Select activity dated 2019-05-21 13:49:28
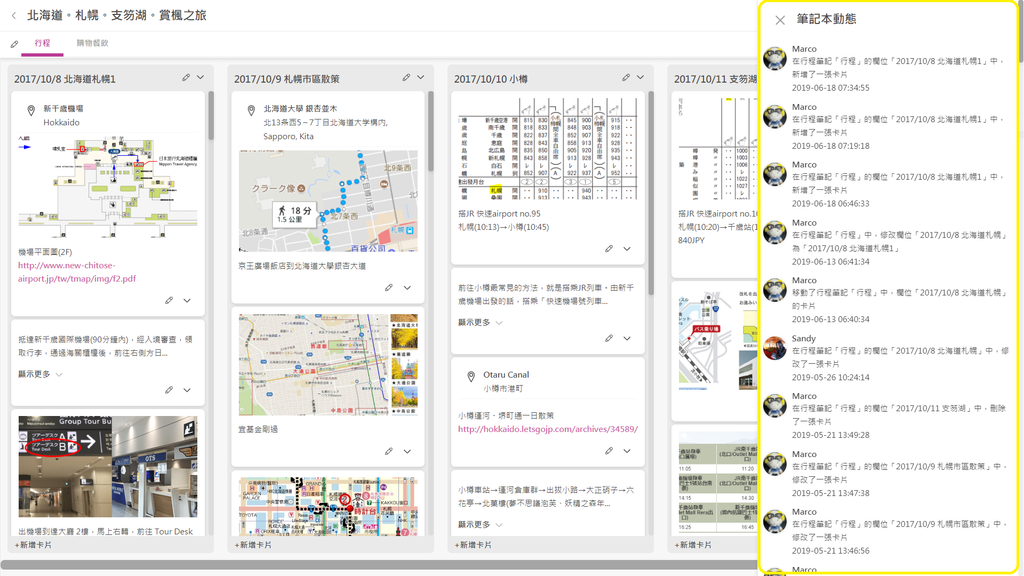1024x576 pixels. click(888, 415)
